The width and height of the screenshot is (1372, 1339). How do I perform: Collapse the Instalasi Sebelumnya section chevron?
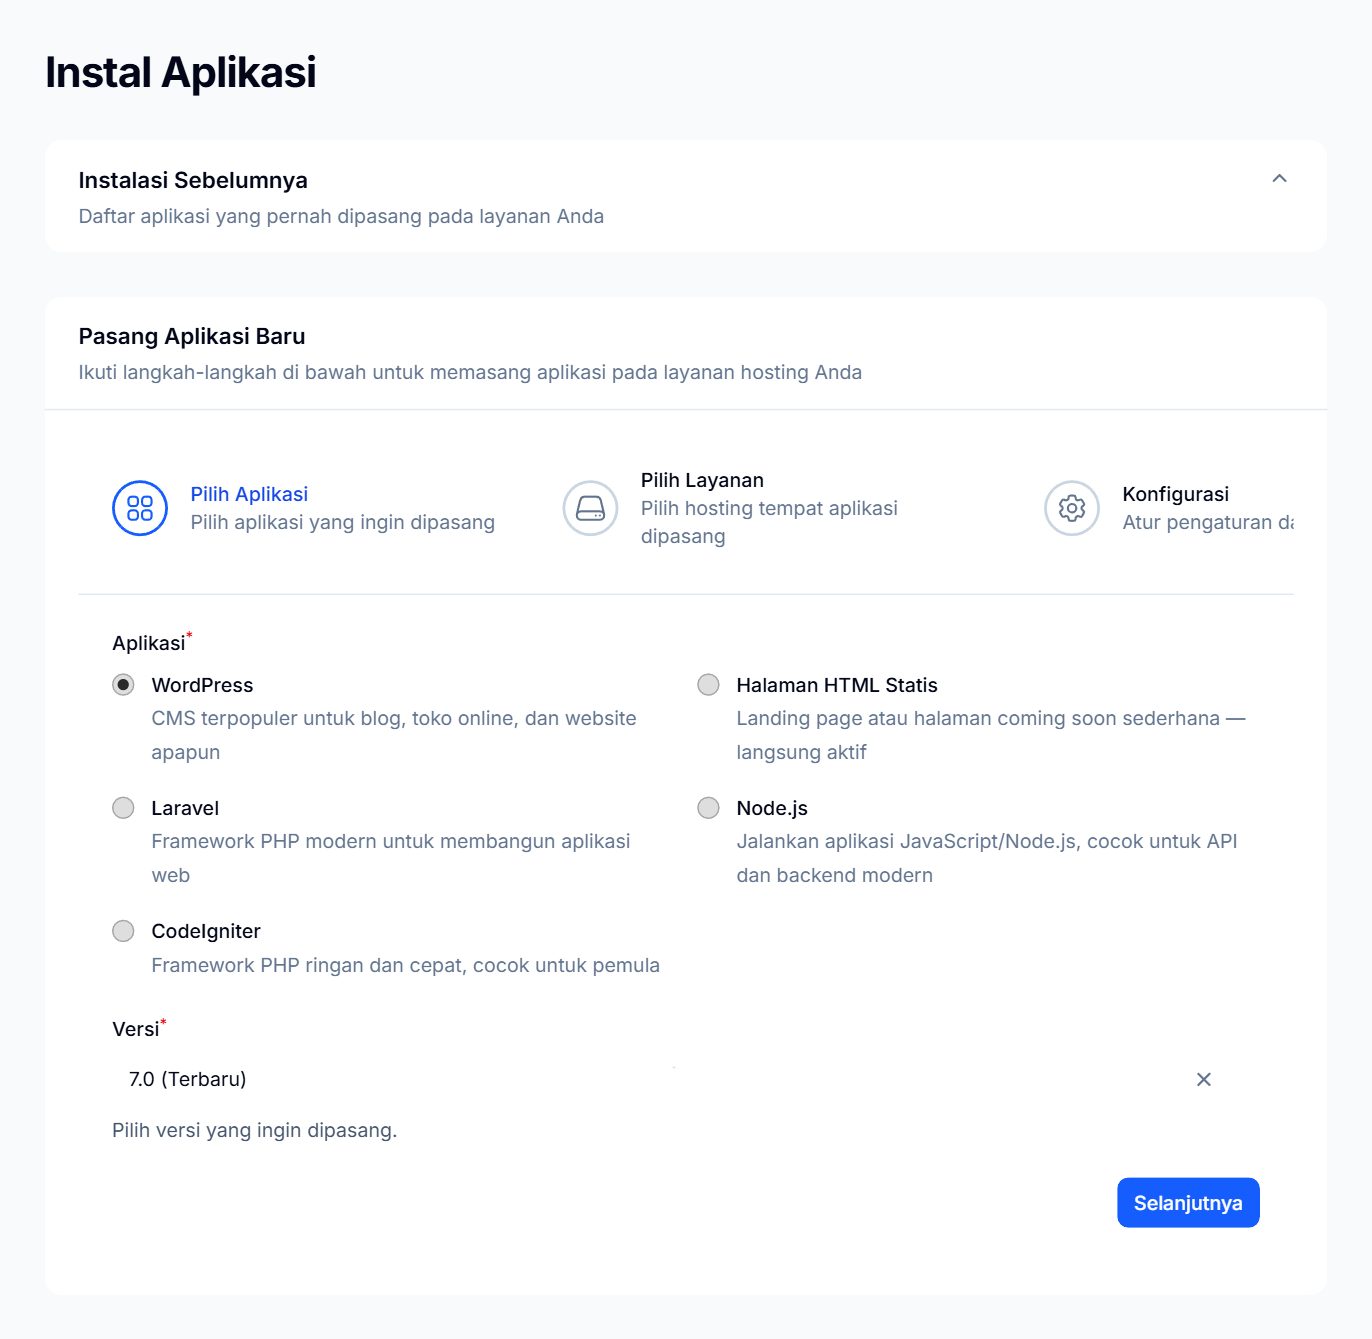pyautogui.click(x=1279, y=179)
